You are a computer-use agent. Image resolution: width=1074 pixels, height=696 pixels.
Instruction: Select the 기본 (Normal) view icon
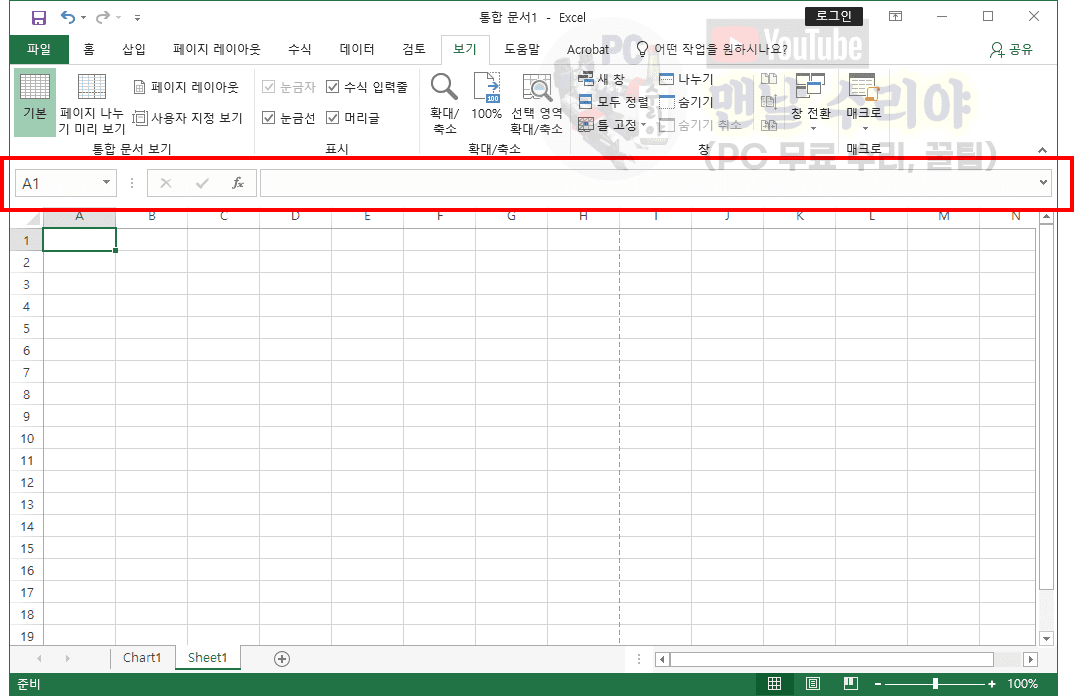pyautogui.click(x=35, y=100)
